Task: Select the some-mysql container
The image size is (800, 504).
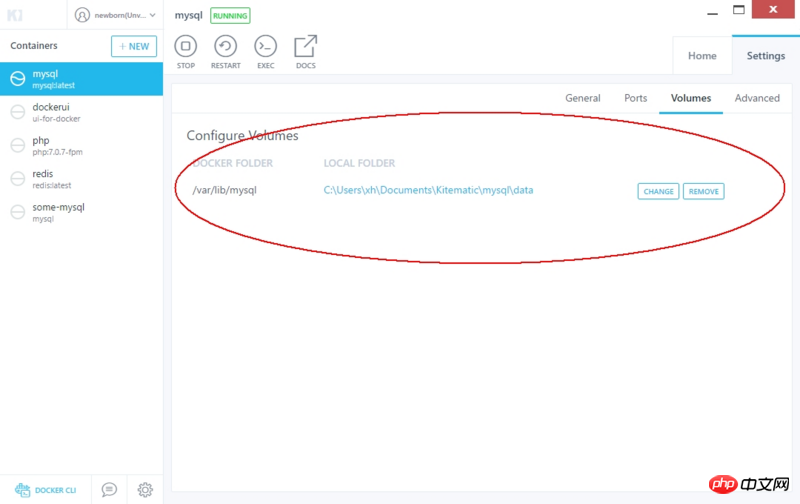Action: click(x=82, y=212)
